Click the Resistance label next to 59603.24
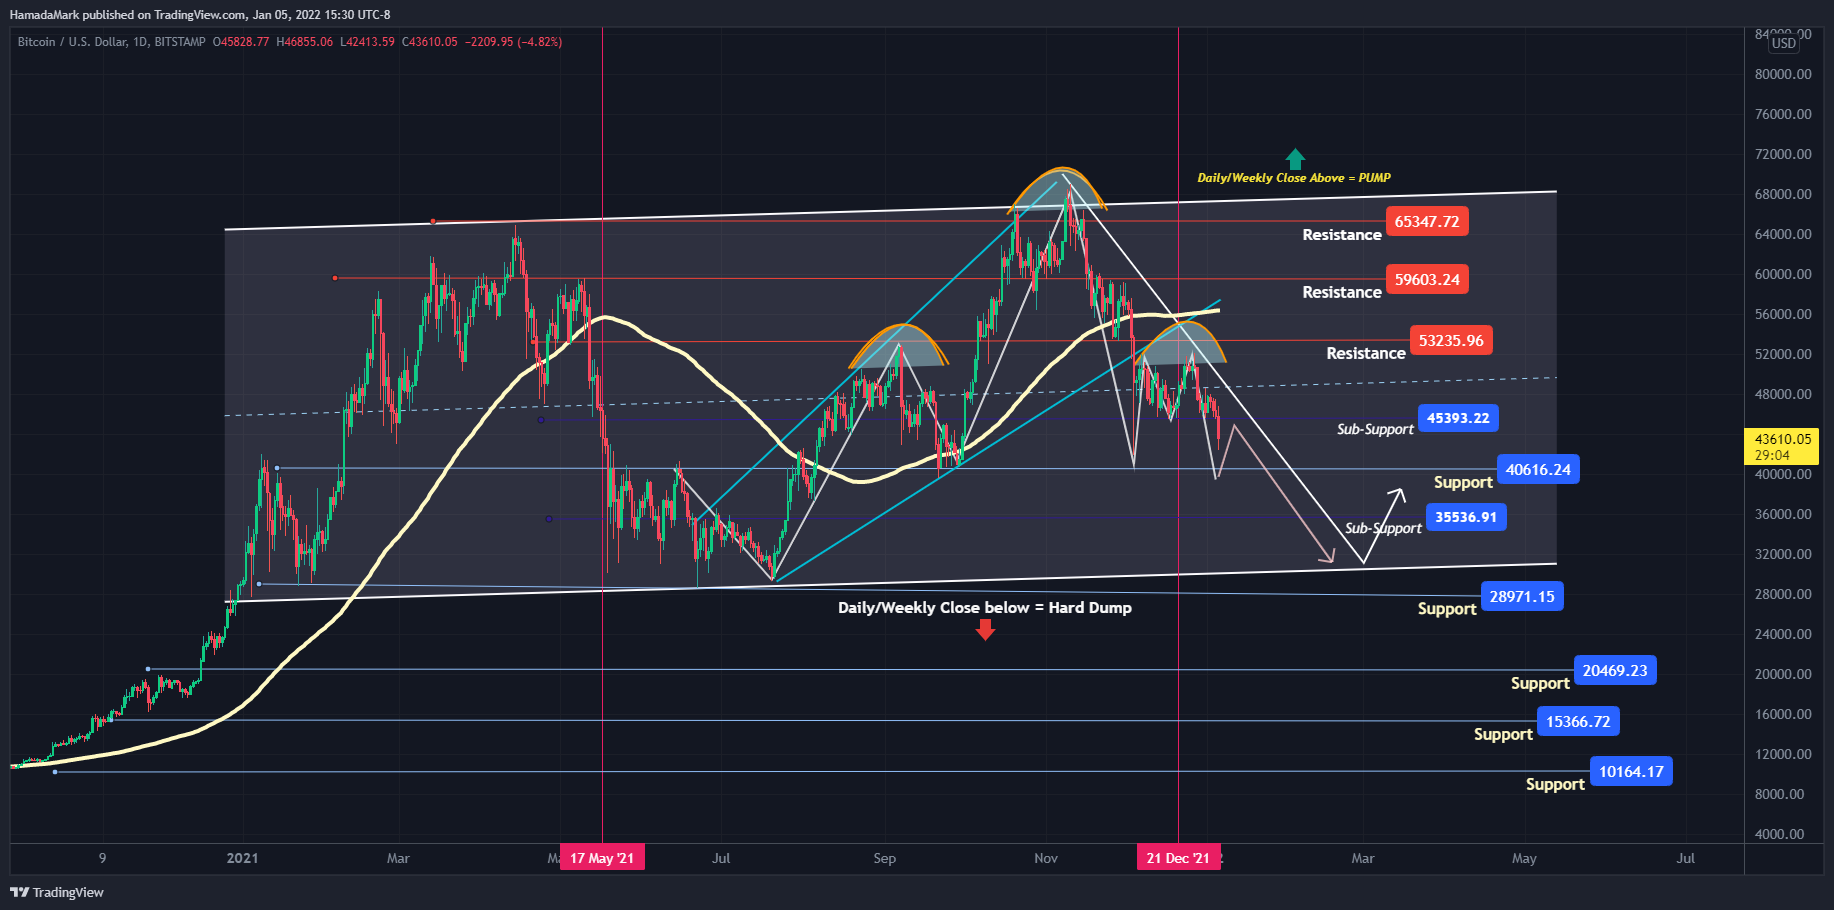 click(1342, 292)
